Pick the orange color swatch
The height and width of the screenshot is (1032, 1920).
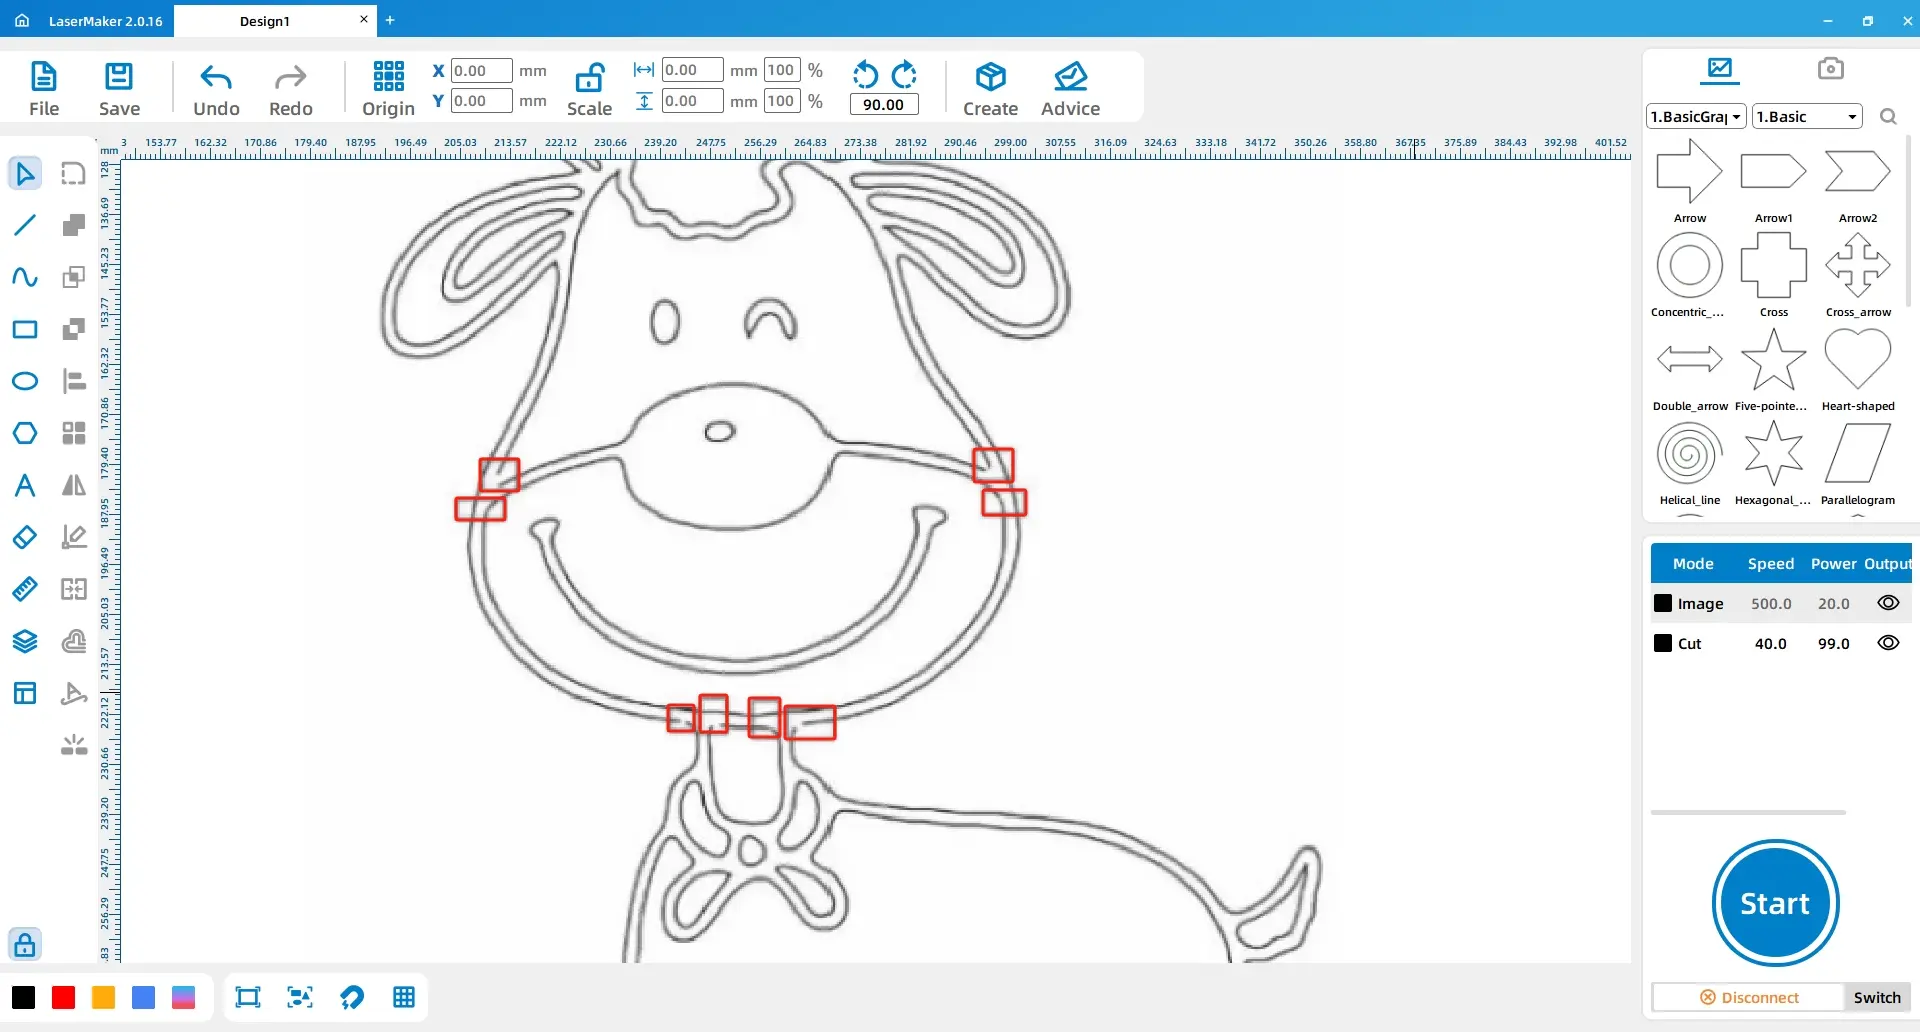point(103,997)
